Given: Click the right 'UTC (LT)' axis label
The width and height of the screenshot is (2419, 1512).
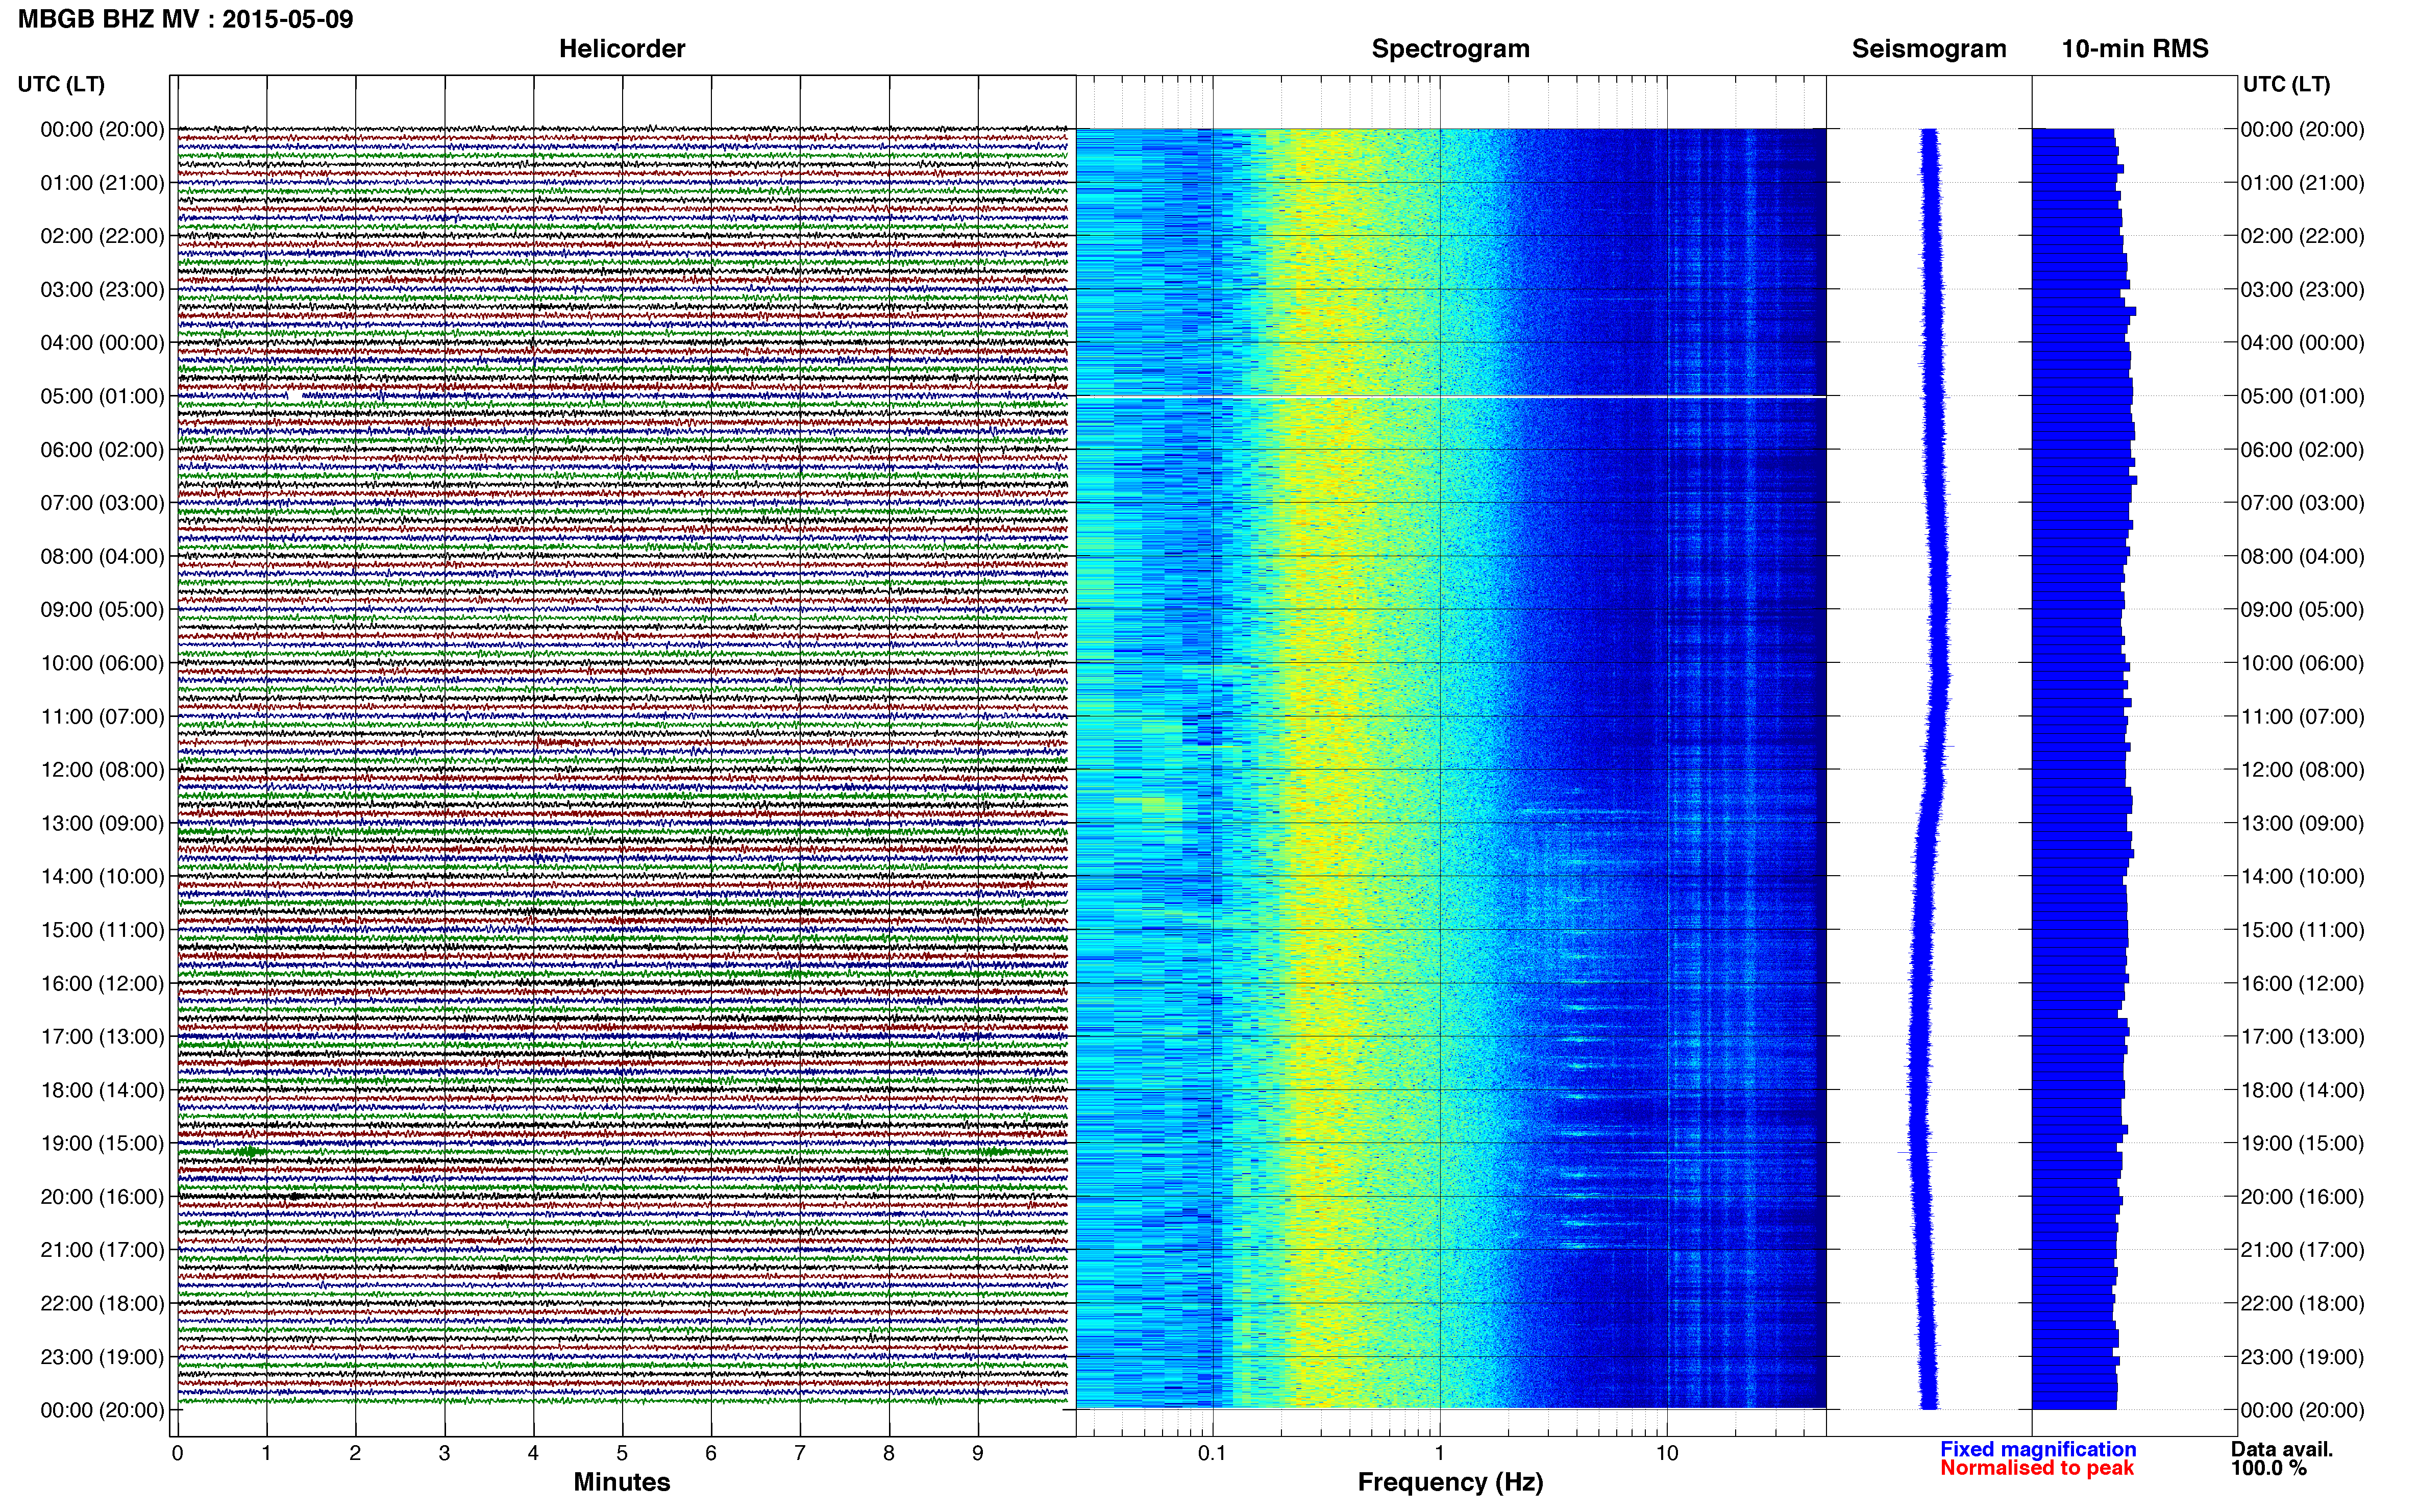Looking at the screenshot, I should (2286, 84).
